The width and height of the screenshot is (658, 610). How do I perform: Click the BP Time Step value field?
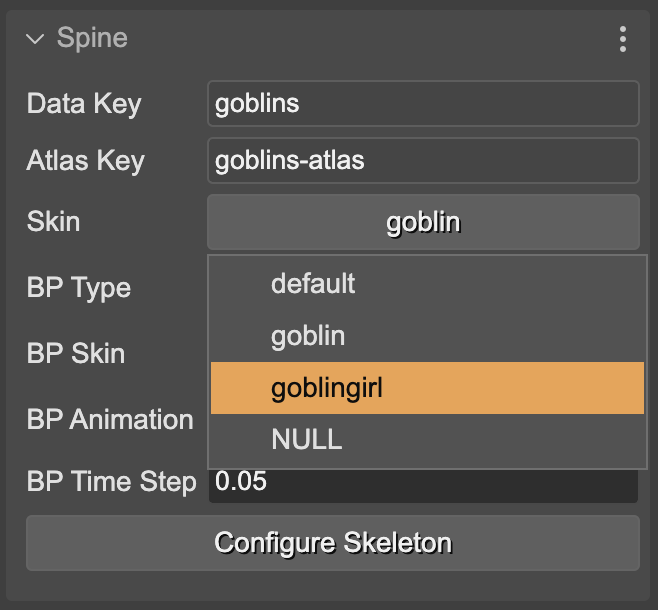tap(422, 482)
